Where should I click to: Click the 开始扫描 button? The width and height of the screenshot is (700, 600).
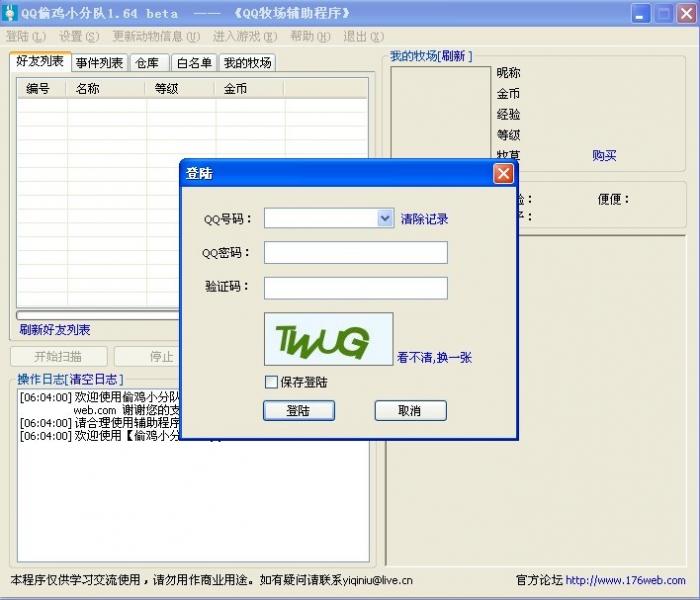click(58, 357)
